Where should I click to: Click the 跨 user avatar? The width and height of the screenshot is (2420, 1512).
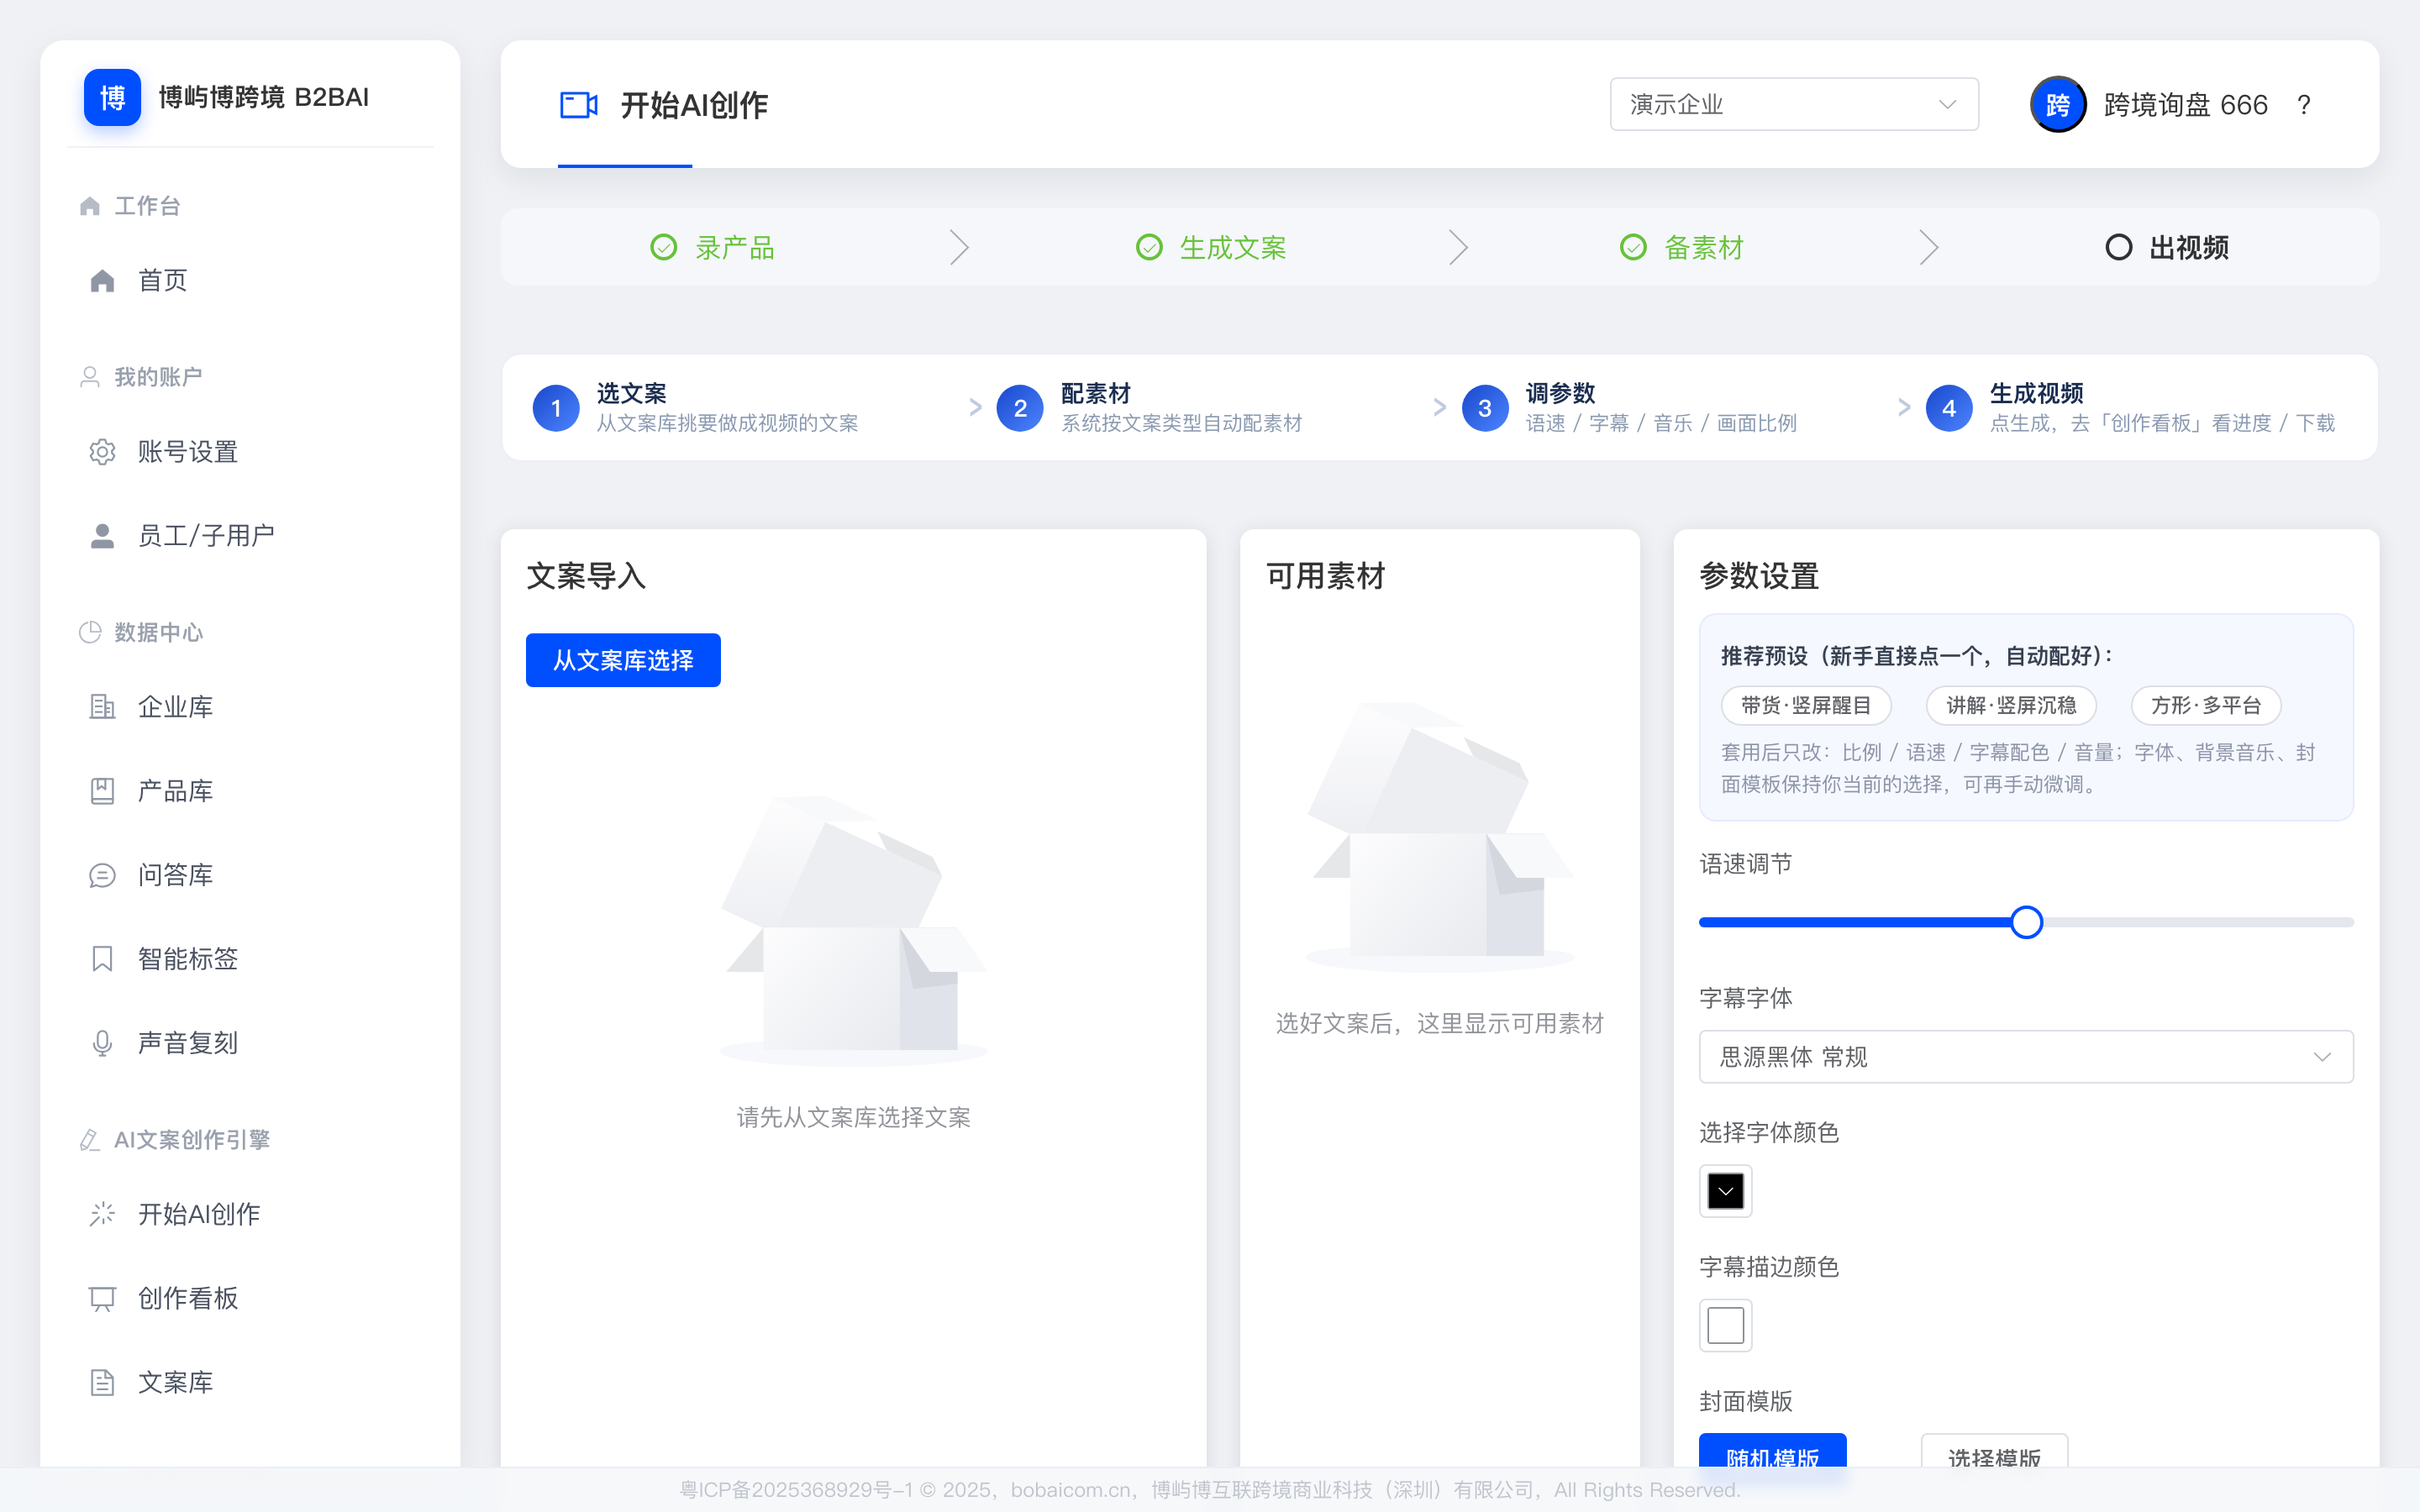click(2058, 104)
